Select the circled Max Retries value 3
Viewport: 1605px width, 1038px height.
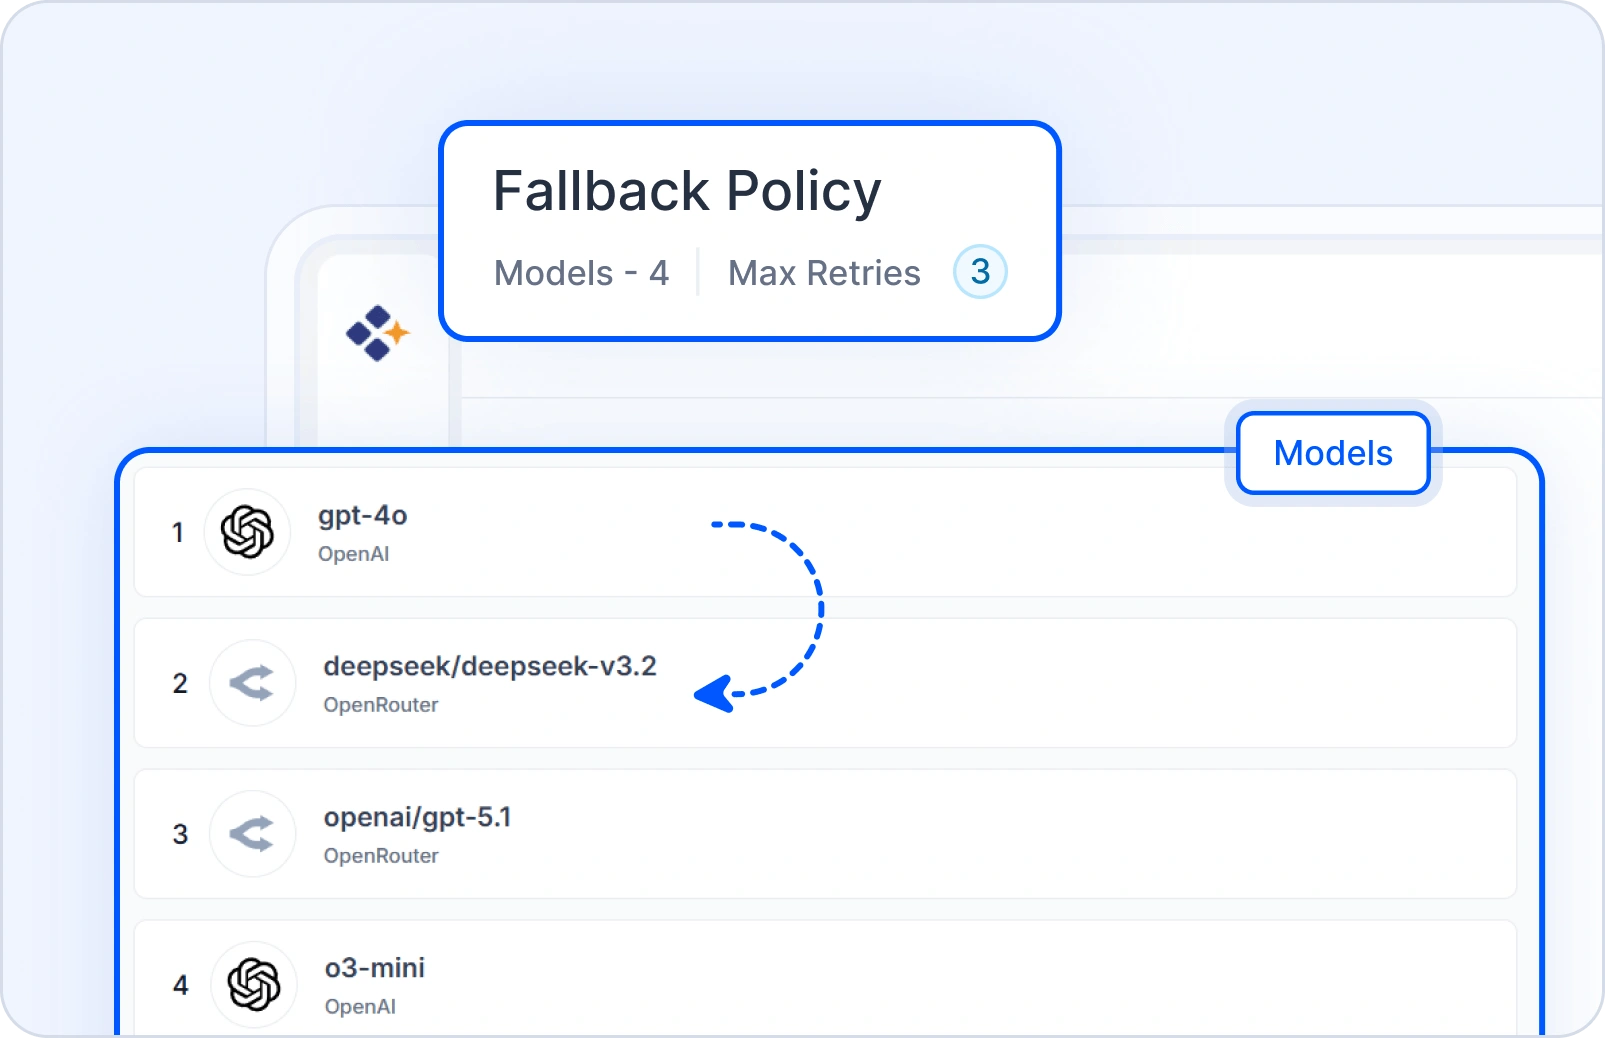[980, 272]
